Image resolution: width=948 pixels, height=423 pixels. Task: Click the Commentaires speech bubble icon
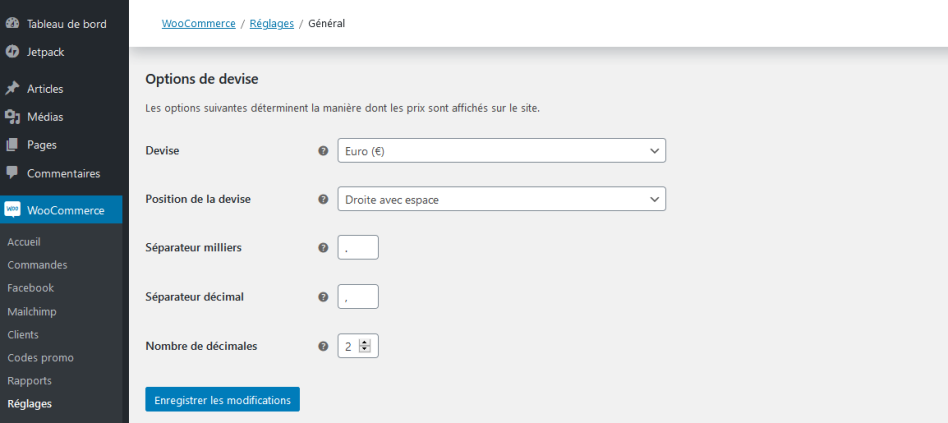tap(12, 173)
